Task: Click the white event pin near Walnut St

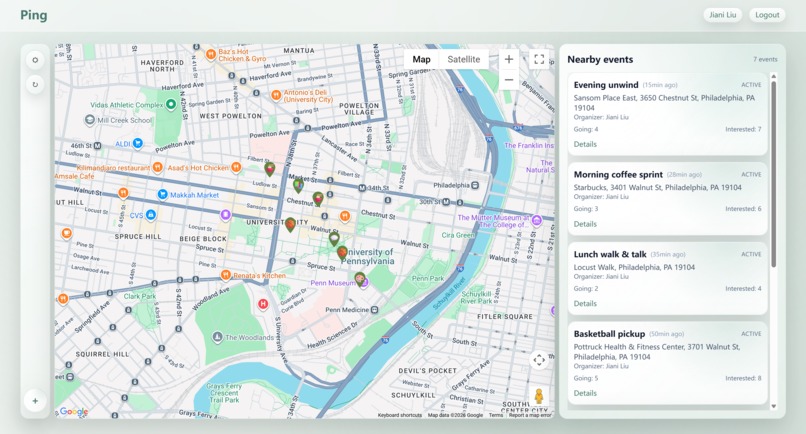Action: [x=334, y=239]
